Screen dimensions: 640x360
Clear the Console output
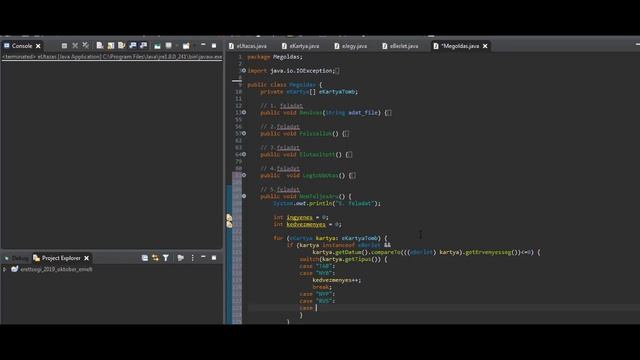pos(100,46)
